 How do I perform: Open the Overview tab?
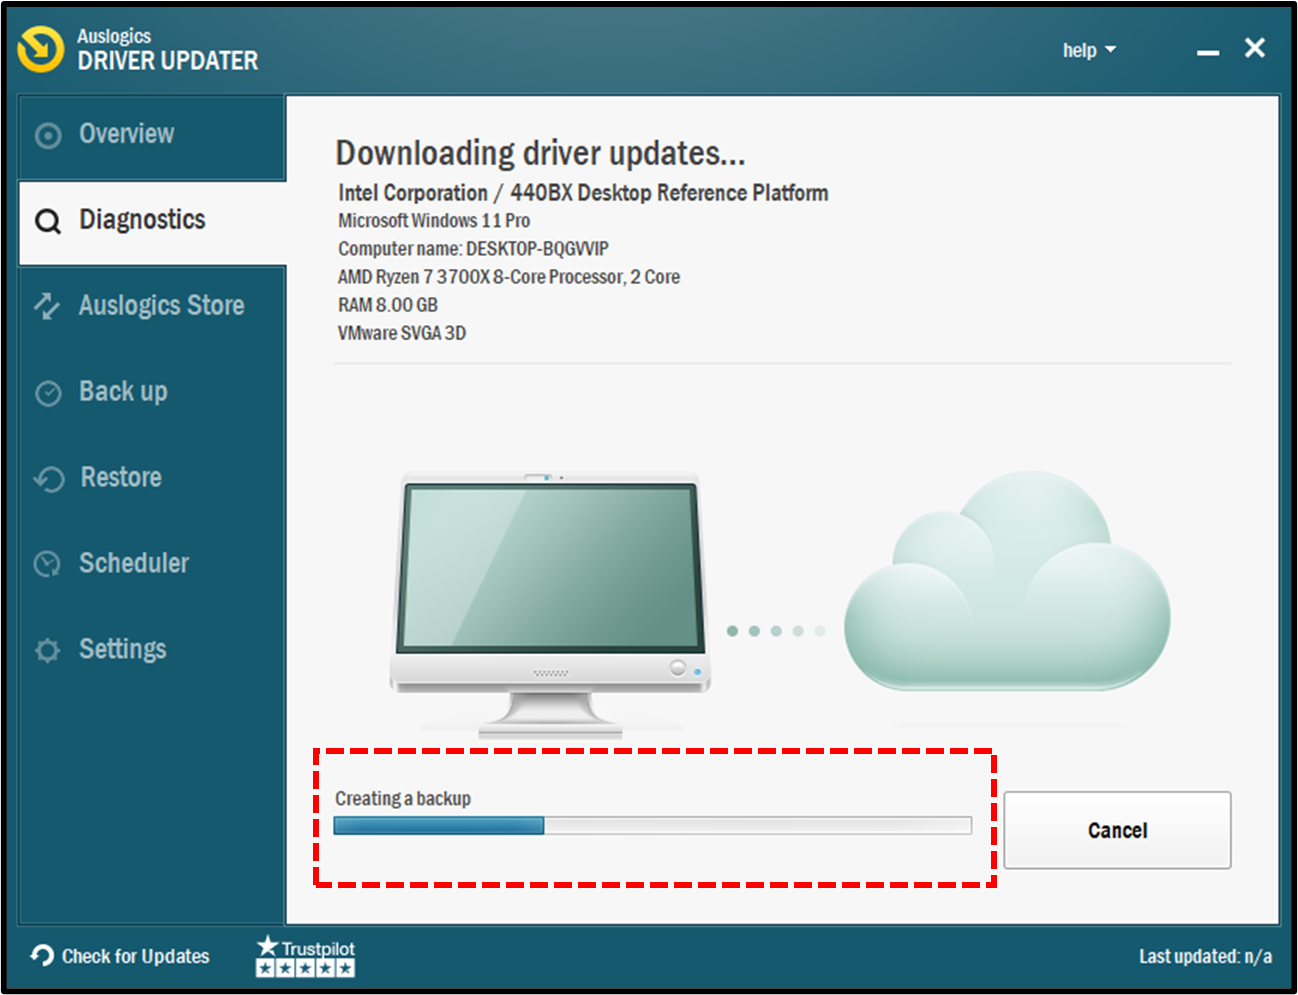click(152, 137)
